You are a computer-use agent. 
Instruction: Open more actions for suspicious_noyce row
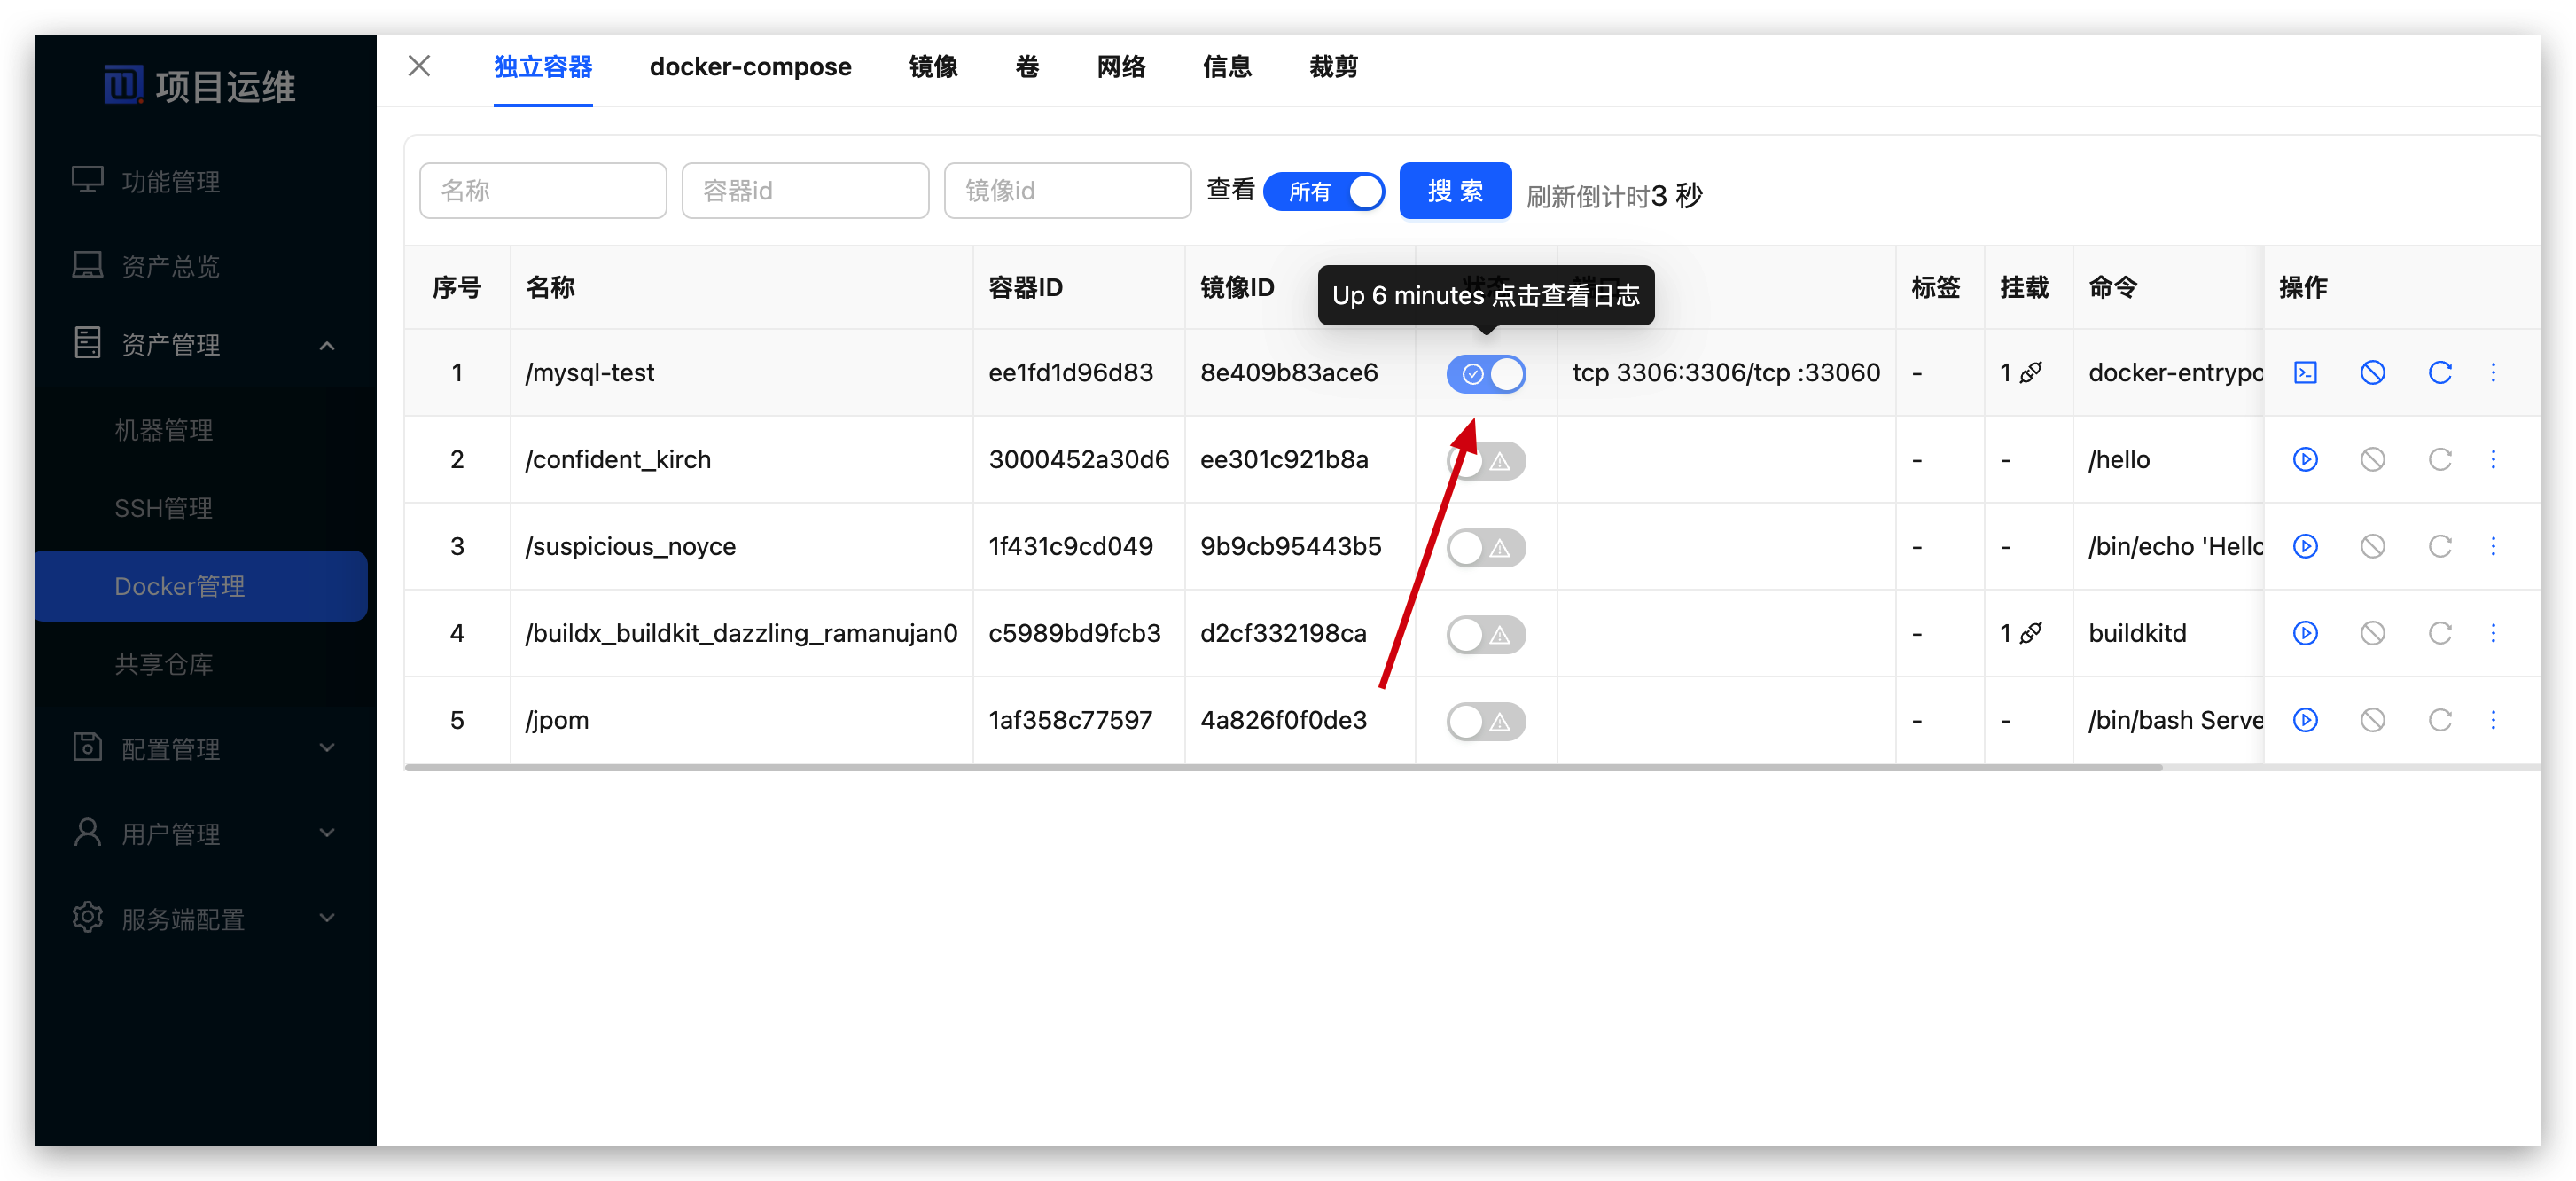[2493, 546]
